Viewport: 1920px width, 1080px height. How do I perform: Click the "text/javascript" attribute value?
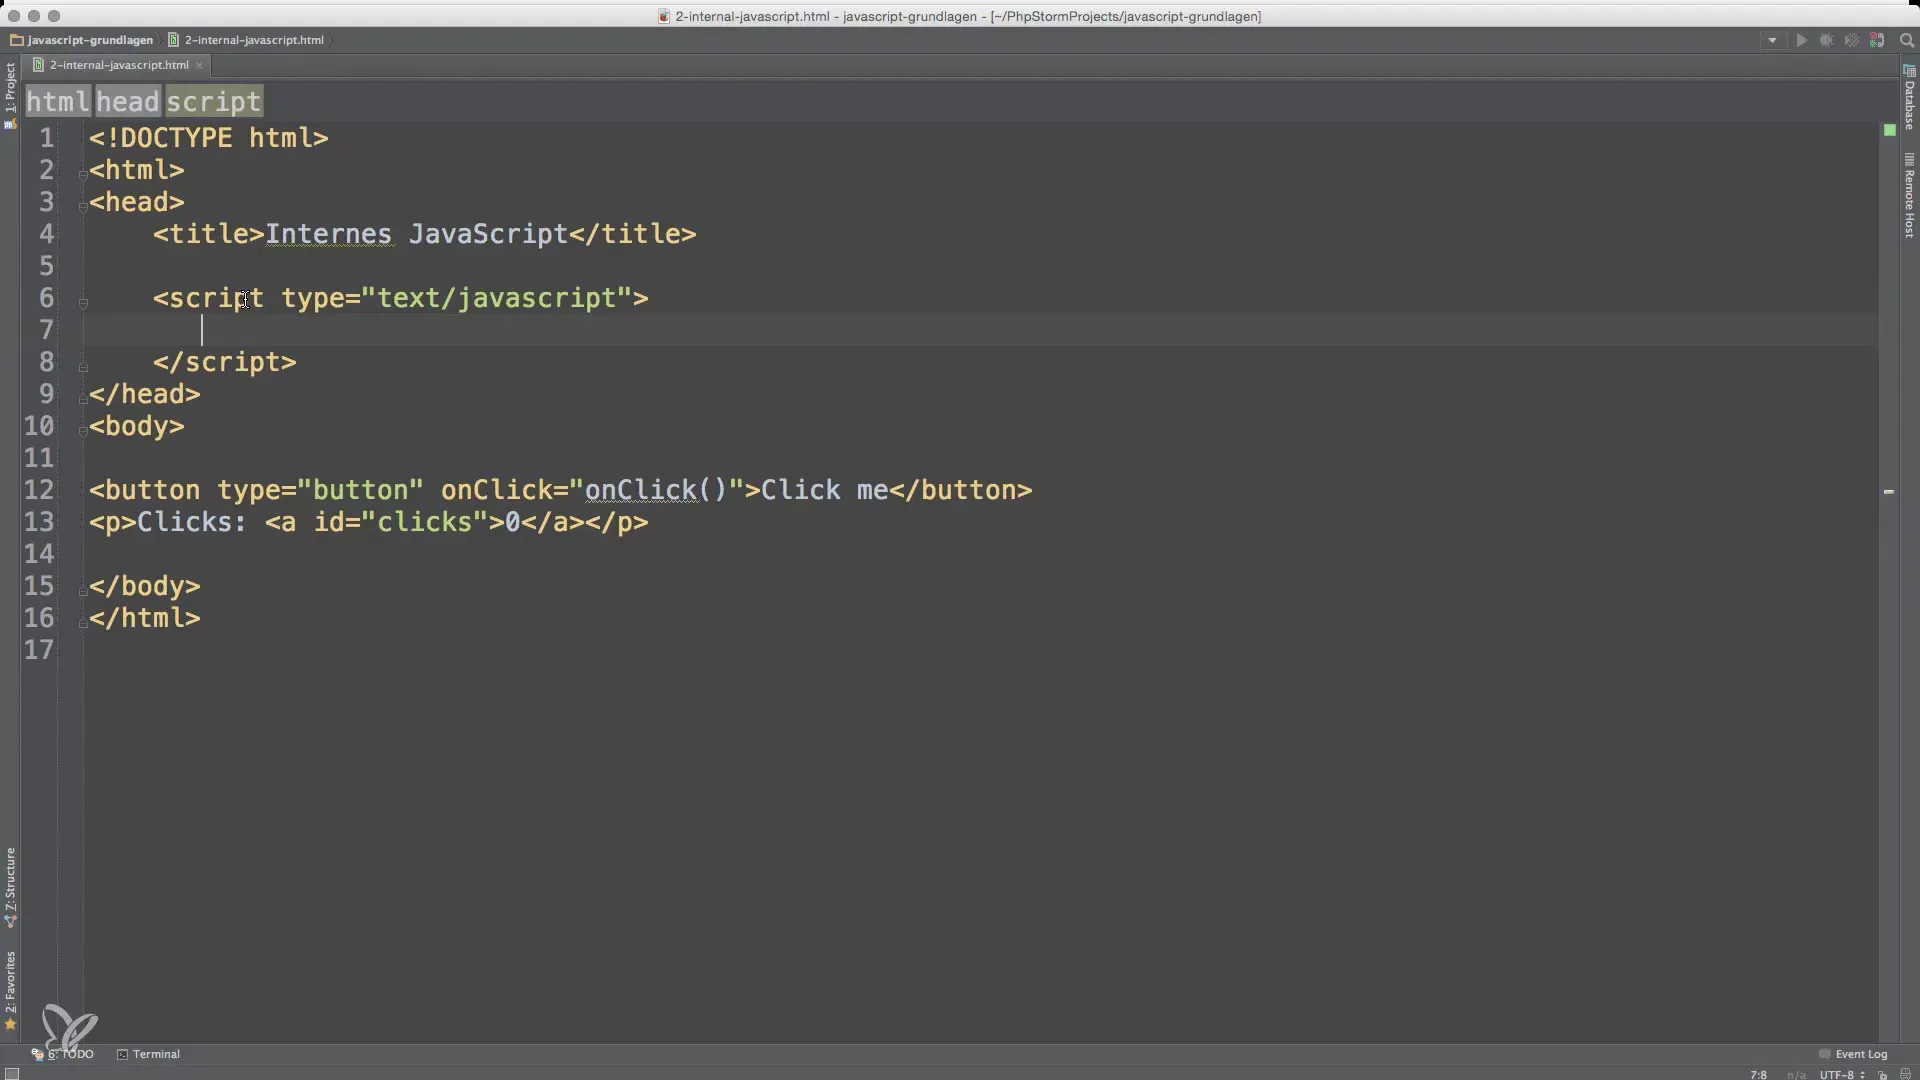tap(497, 298)
